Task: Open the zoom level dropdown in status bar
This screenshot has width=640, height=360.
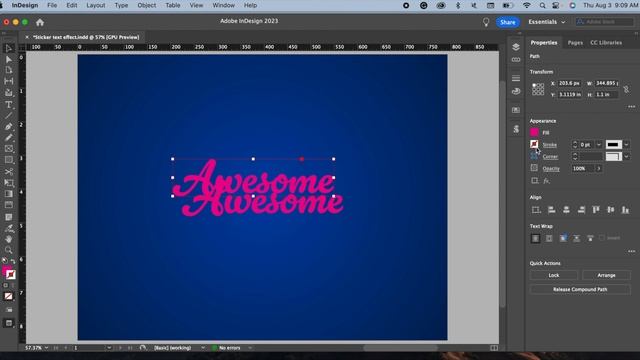Action: (46, 348)
